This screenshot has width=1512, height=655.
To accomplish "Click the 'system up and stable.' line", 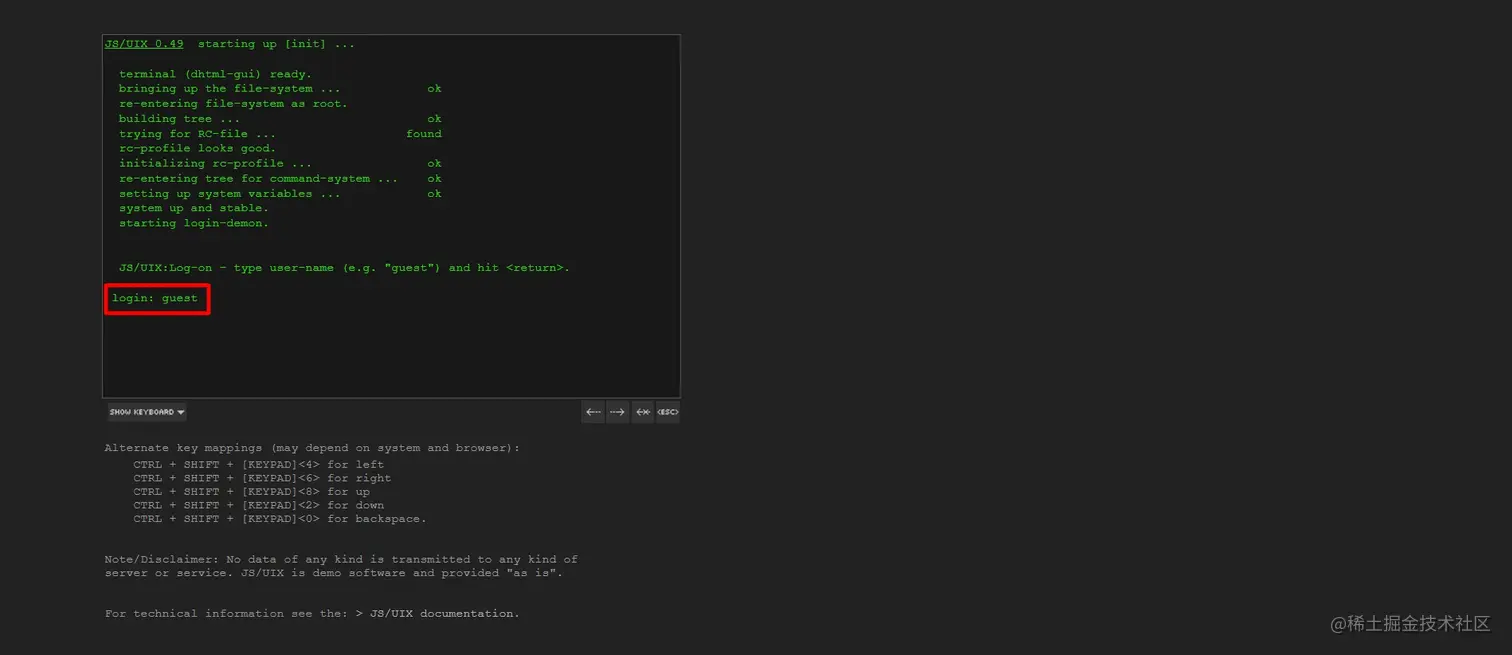I will tap(194, 209).
